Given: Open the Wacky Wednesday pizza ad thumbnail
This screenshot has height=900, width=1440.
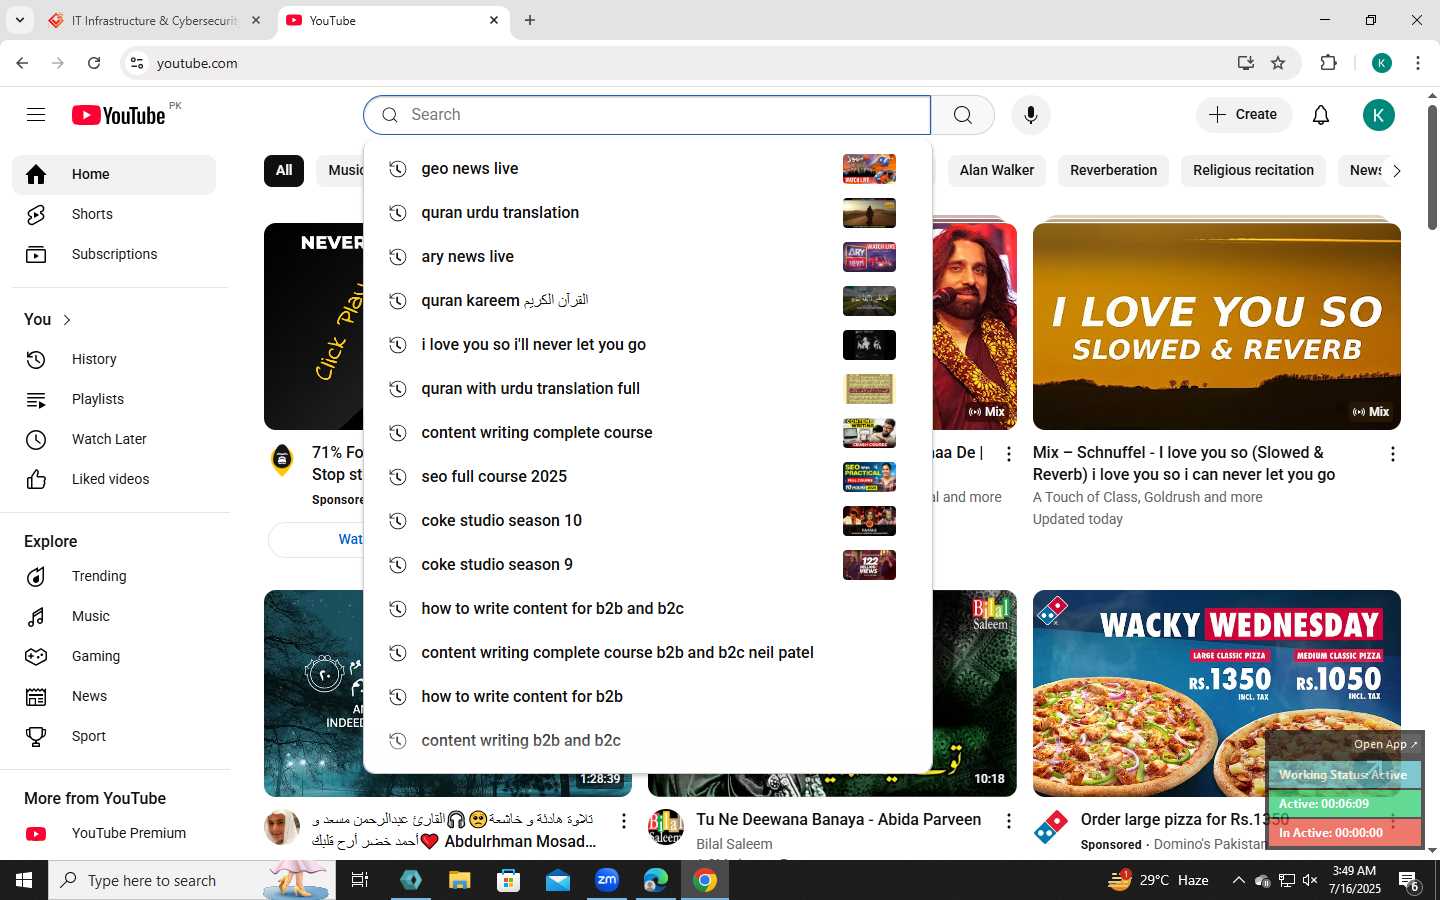Looking at the screenshot, I should pos(1216,693).
